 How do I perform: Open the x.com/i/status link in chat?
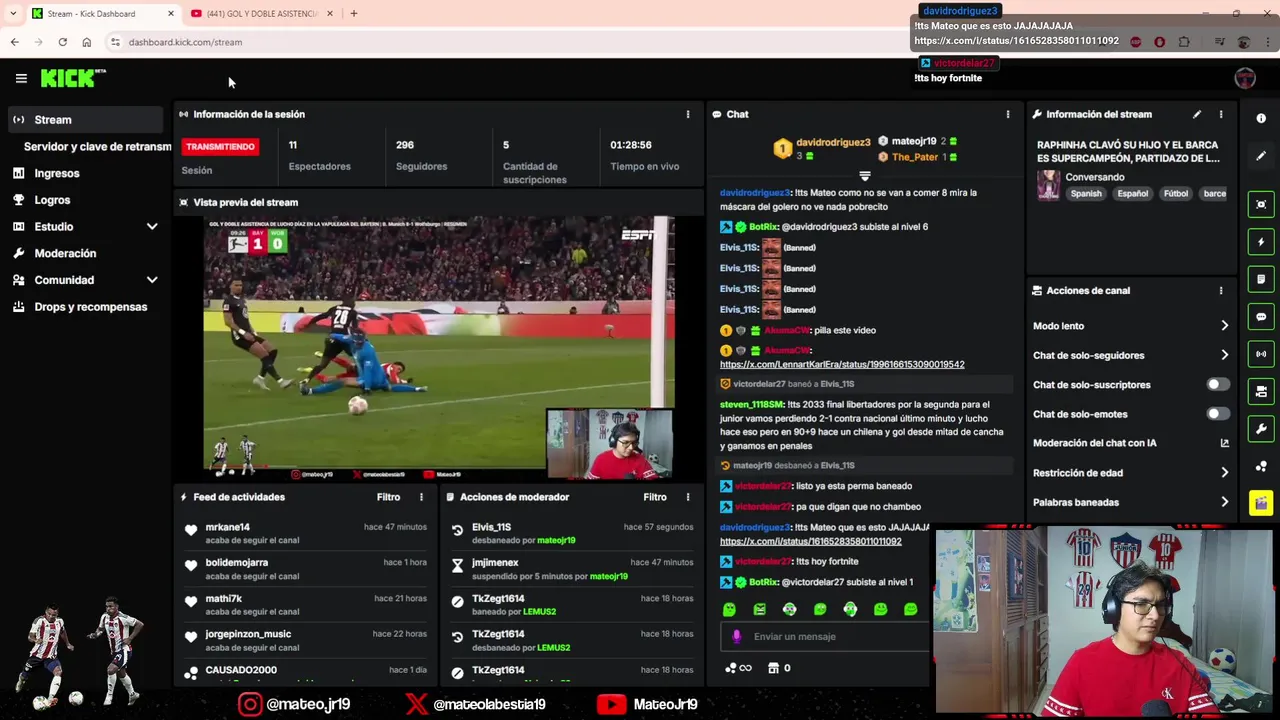coord(811,541)
